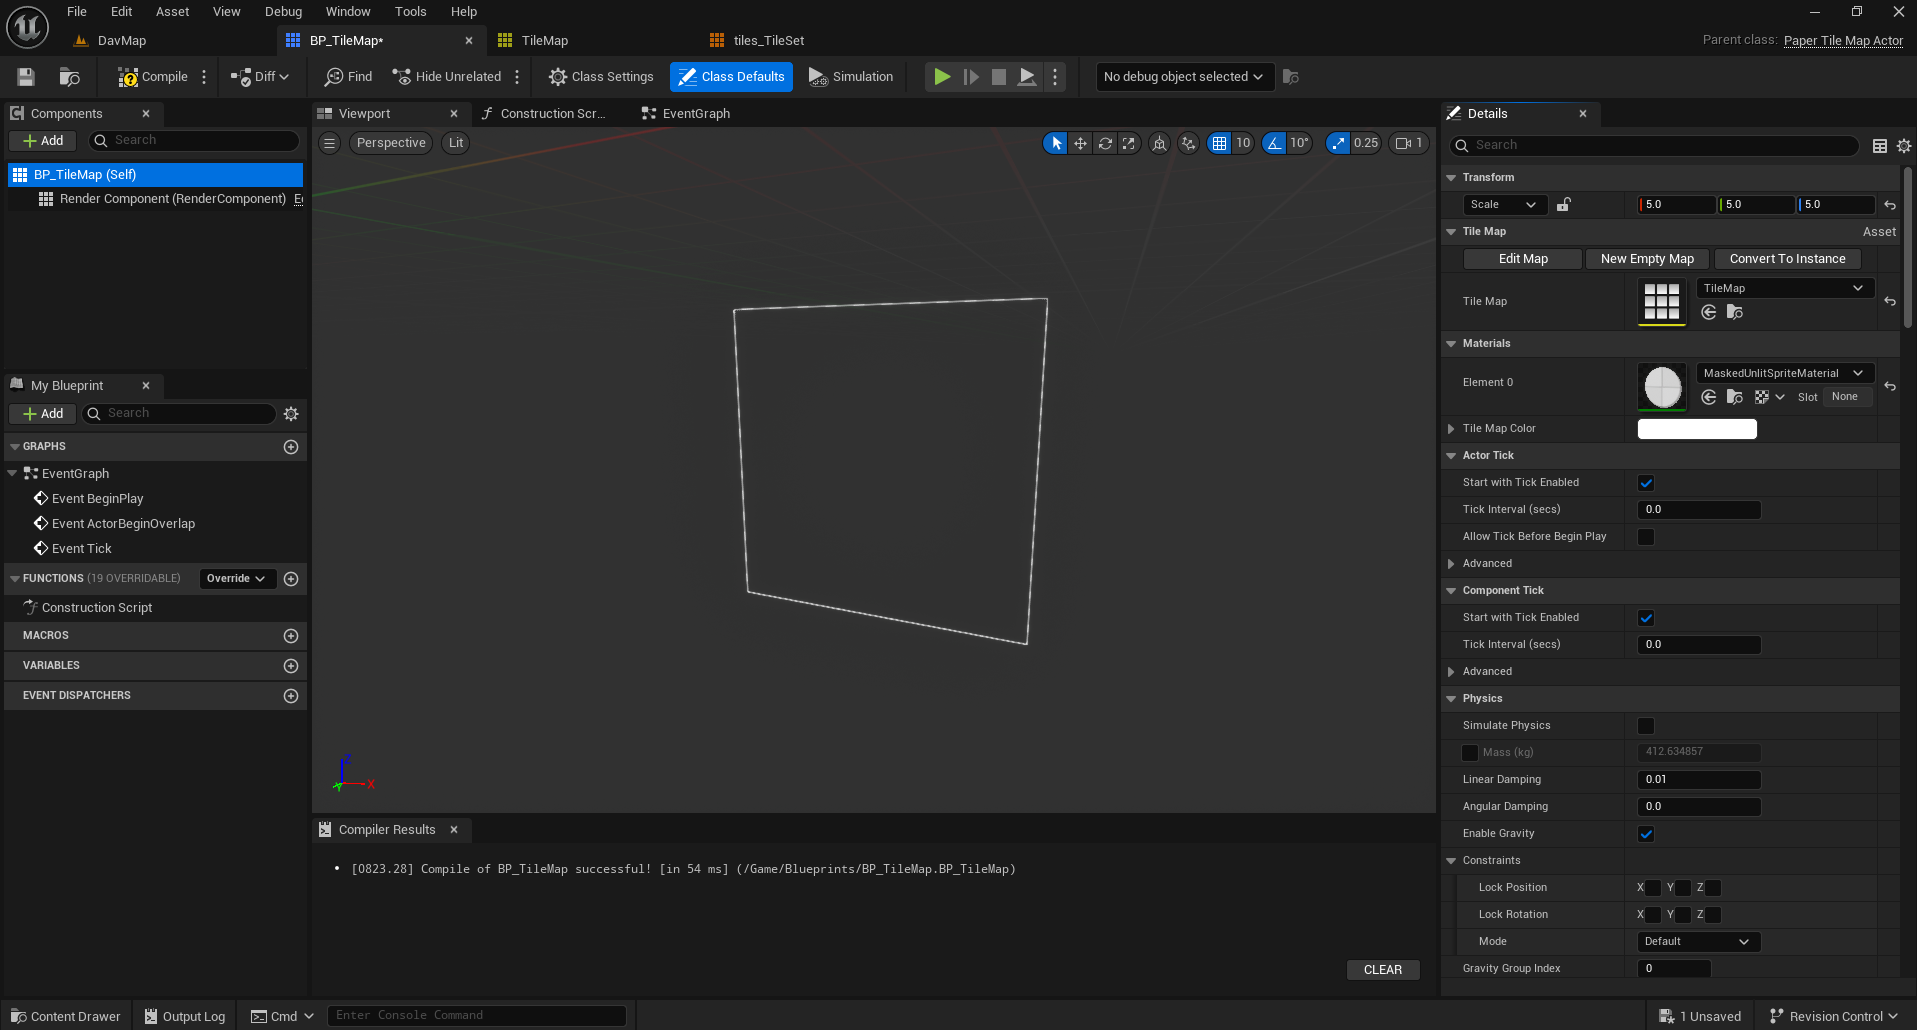Expand Tile Map Color property
The image size is (1917, 1030).
[1451, 429]
